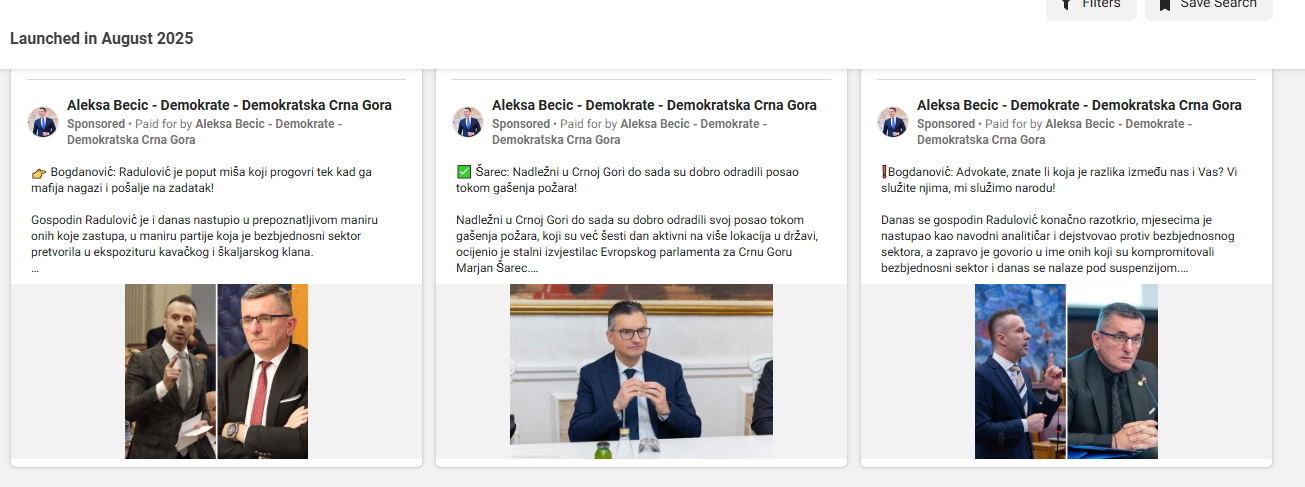
Task: Open first ad's Aleksa Becic page title
Action: click(229, 105)
